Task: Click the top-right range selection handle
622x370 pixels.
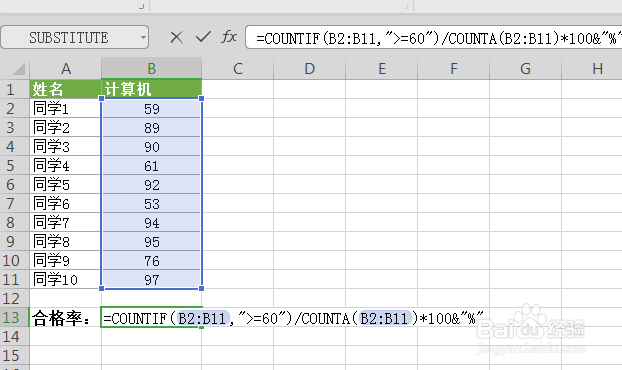Action: pos(202,98)
